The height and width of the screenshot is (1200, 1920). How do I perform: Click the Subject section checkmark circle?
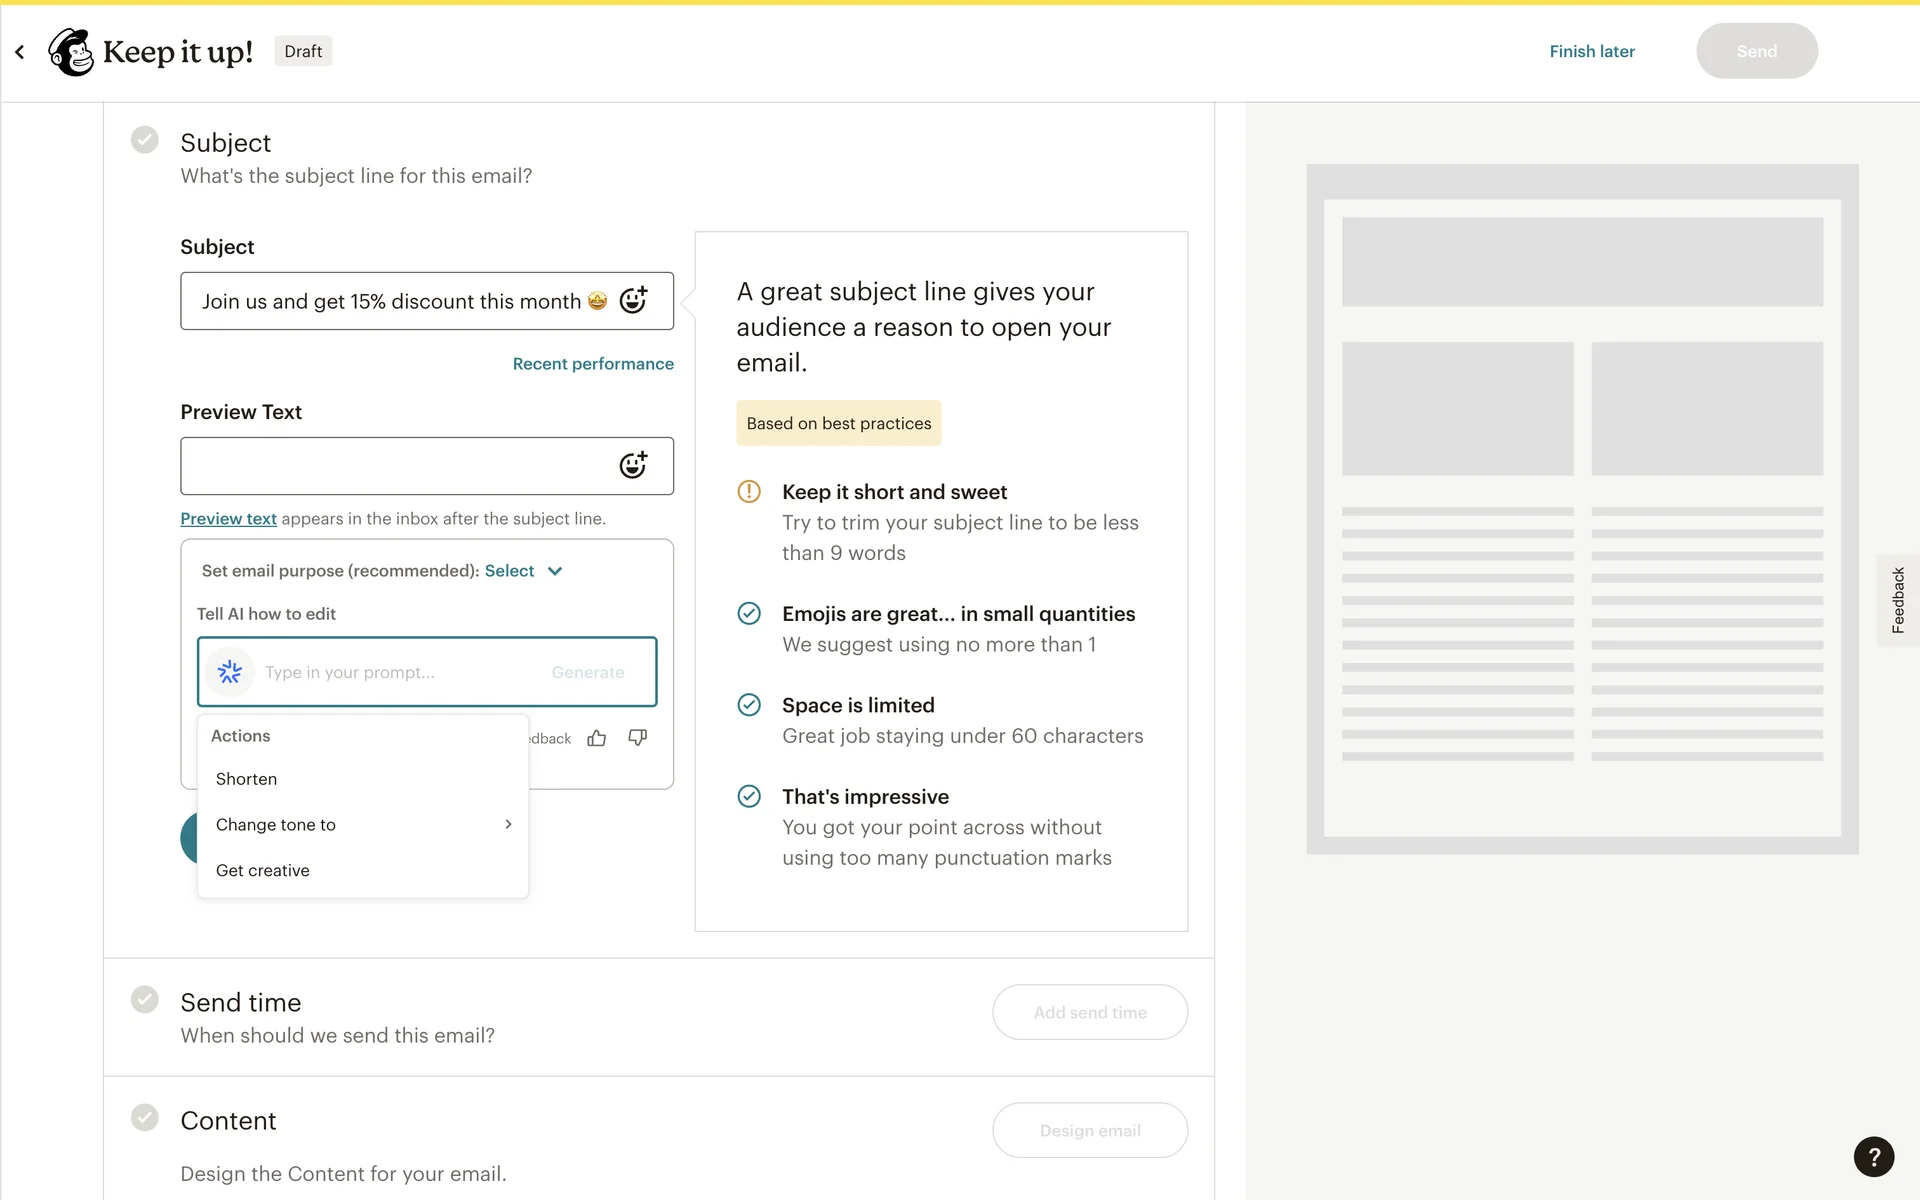(145, 140)
